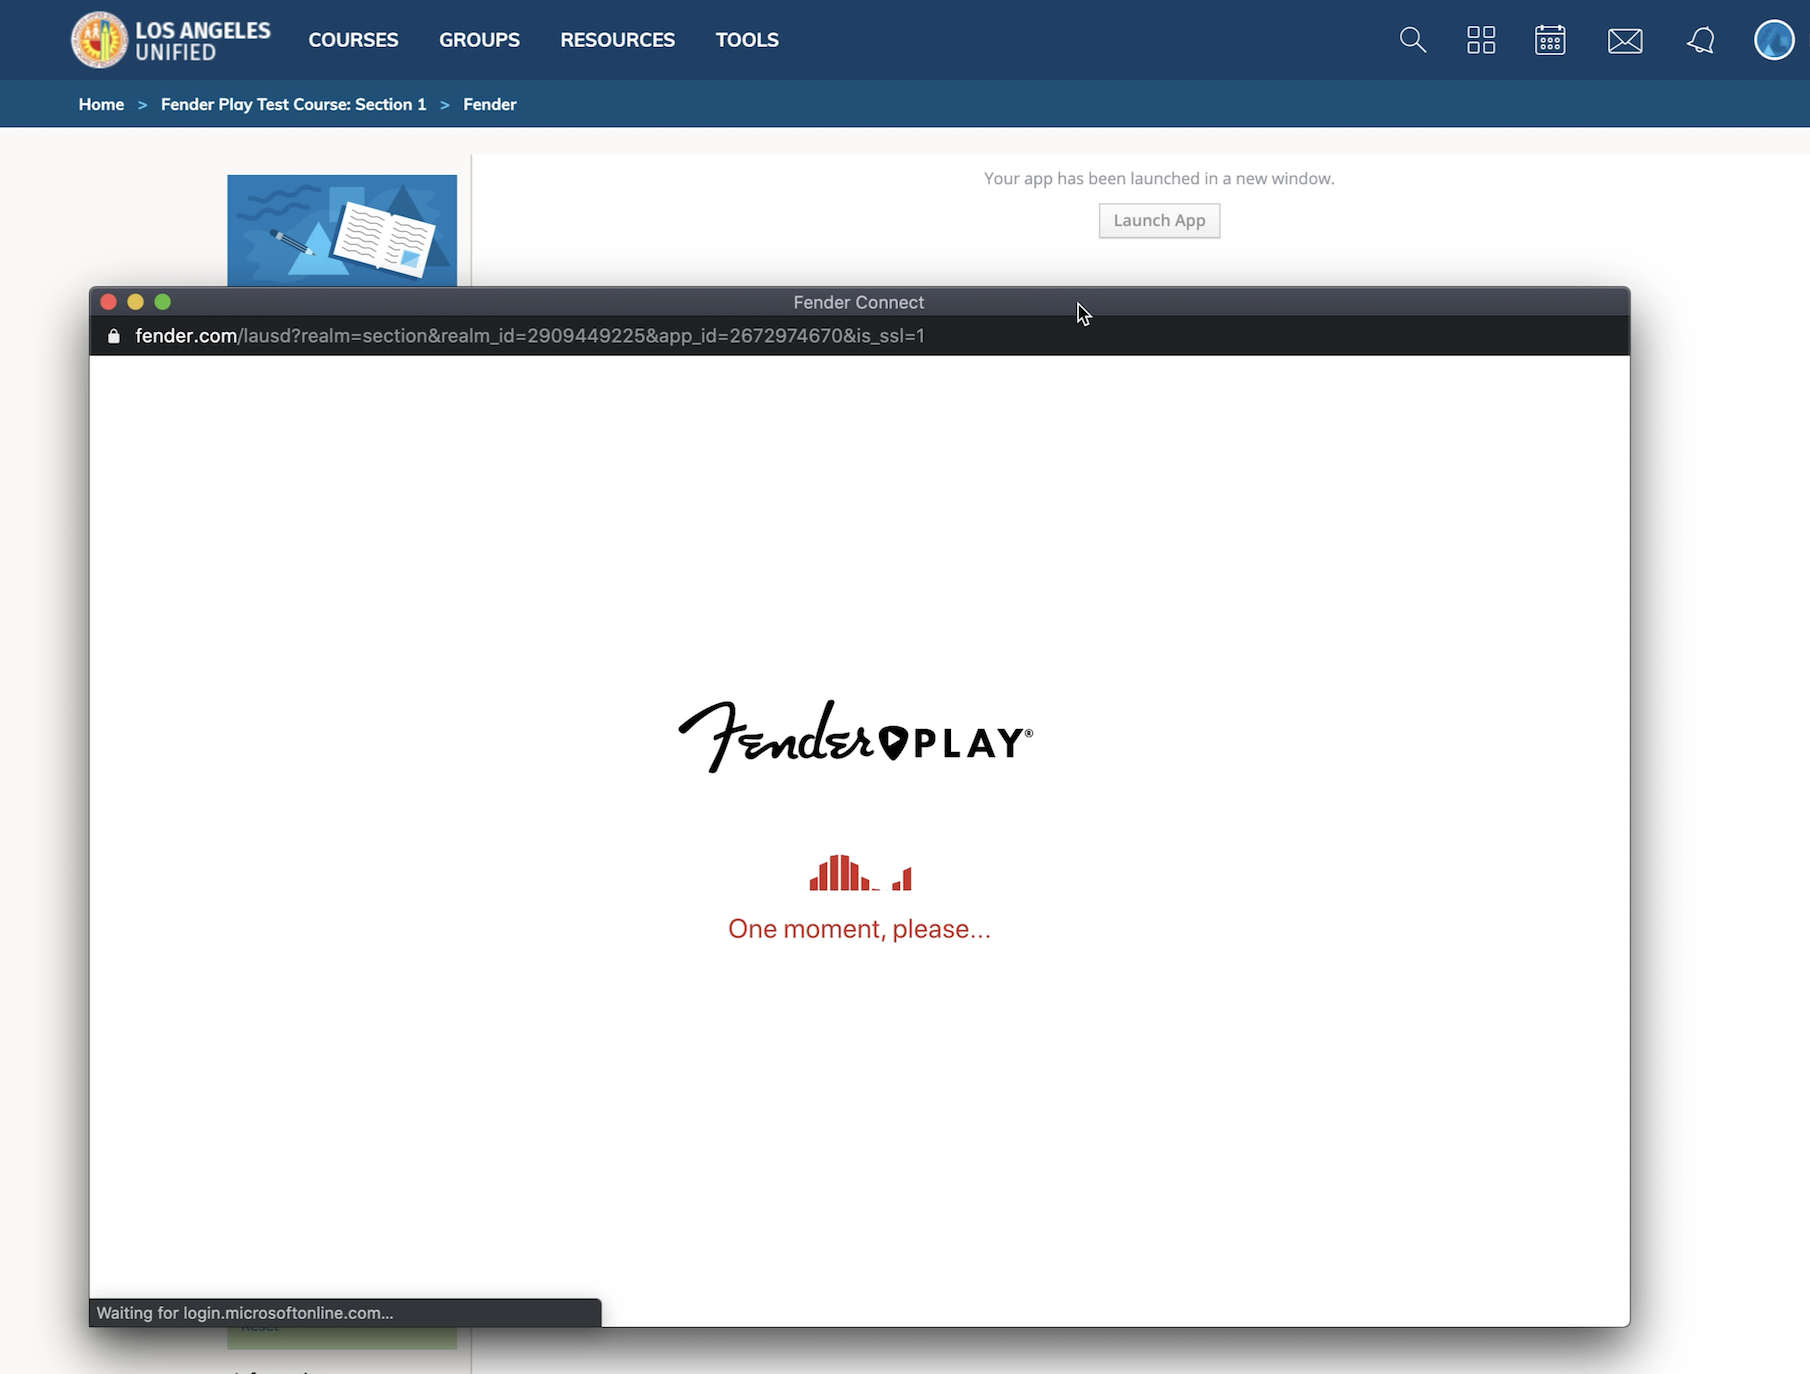
Task: Open the RESOURCES menu
Action: tap(617, 40)
